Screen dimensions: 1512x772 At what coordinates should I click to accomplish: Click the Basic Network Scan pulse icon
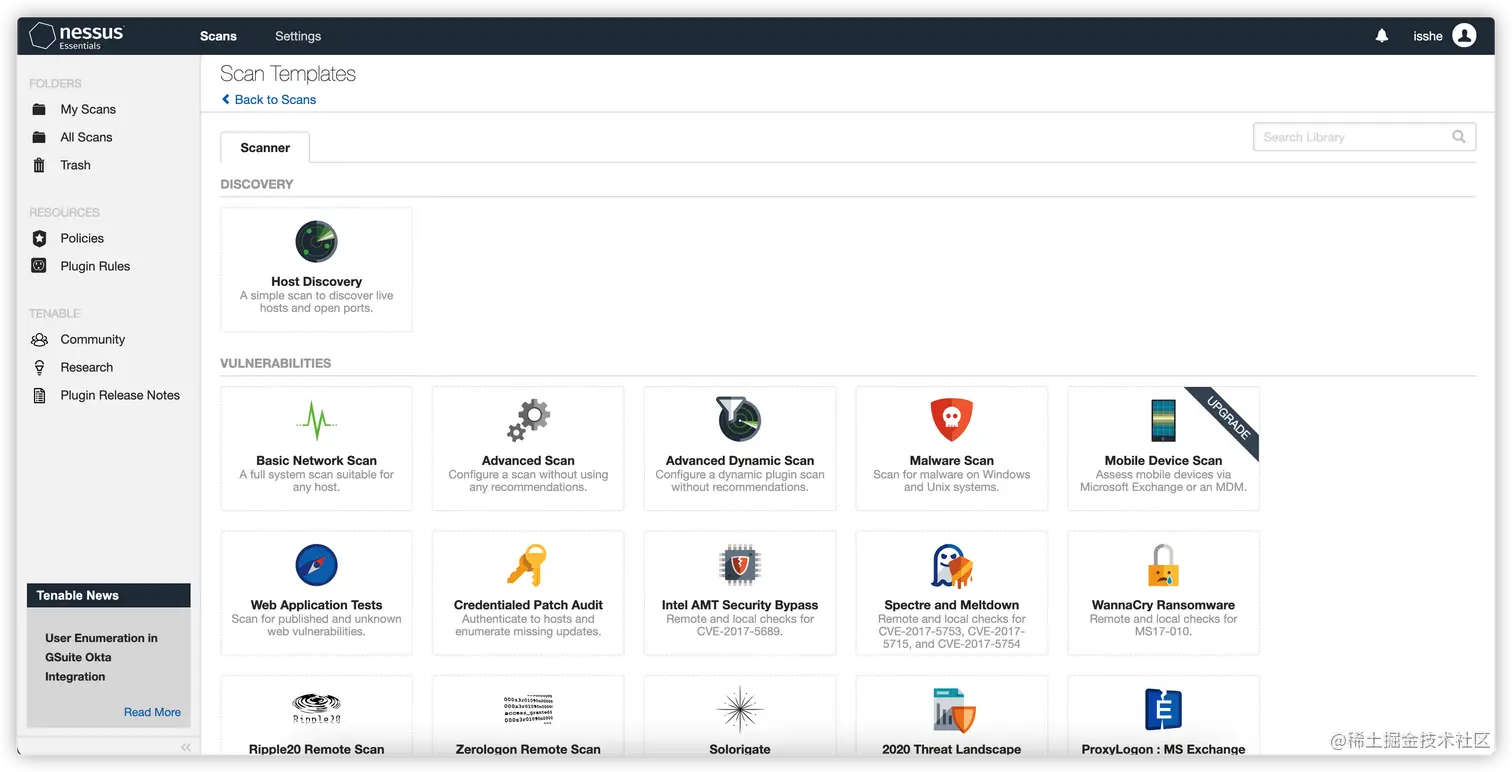click(x=316, y=421)
